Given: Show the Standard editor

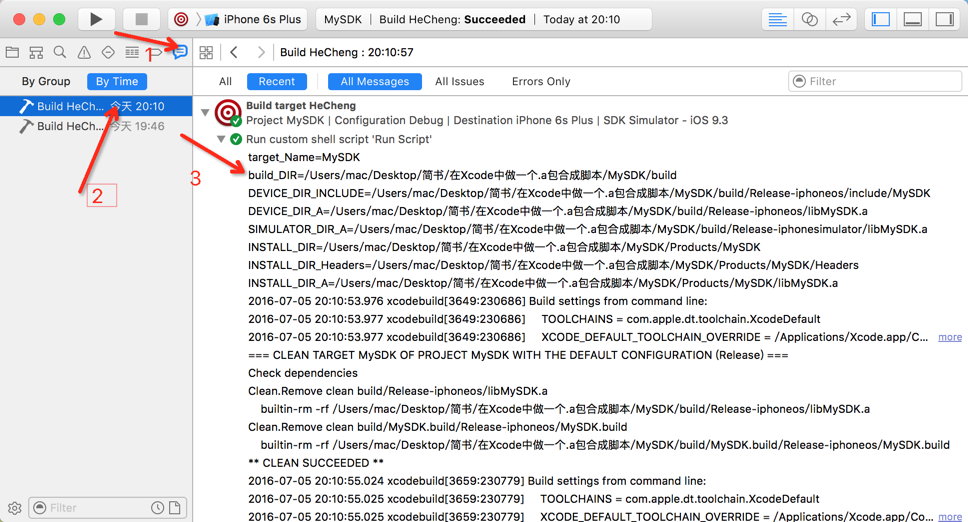Looking at the screenshot, I should point(777,19).
